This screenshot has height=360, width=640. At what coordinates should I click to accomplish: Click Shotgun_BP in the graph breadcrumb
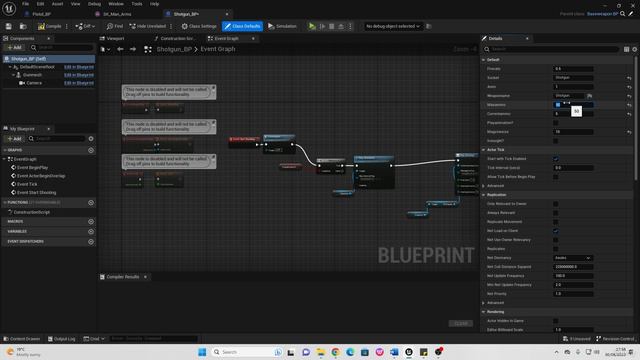coord(174,49)
